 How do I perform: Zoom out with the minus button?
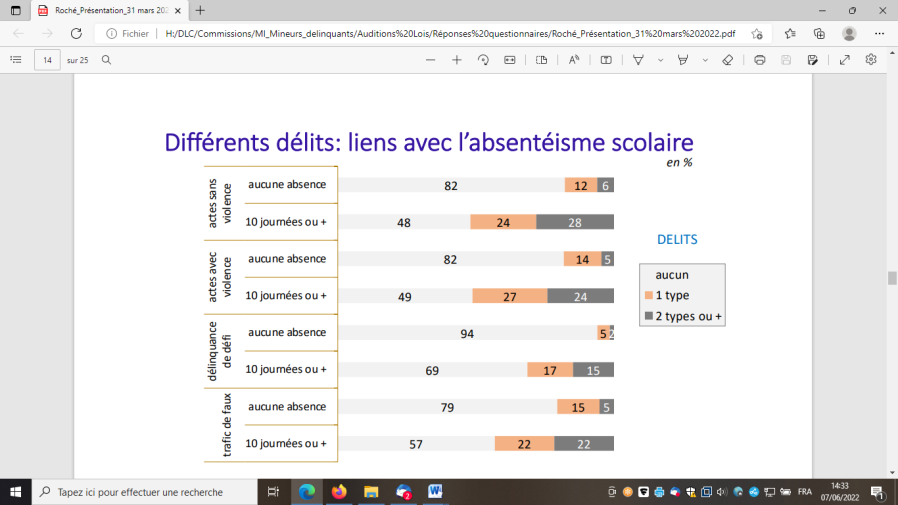coord(430,60)
